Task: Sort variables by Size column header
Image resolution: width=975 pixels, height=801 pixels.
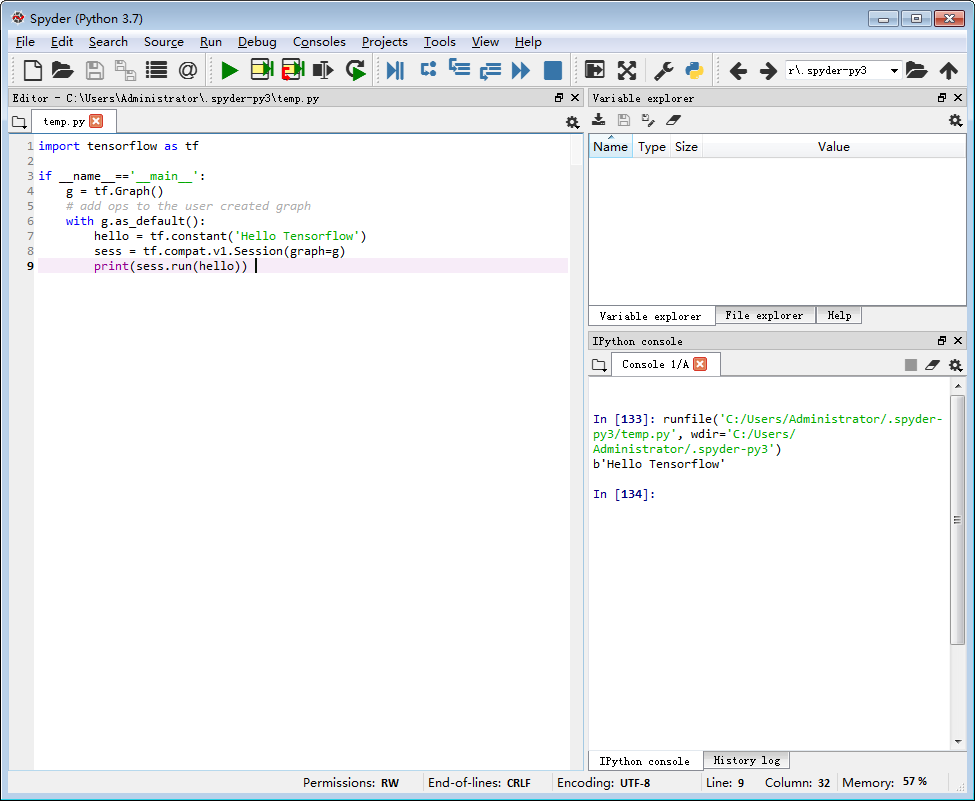Action: click(x=686, y=147)
